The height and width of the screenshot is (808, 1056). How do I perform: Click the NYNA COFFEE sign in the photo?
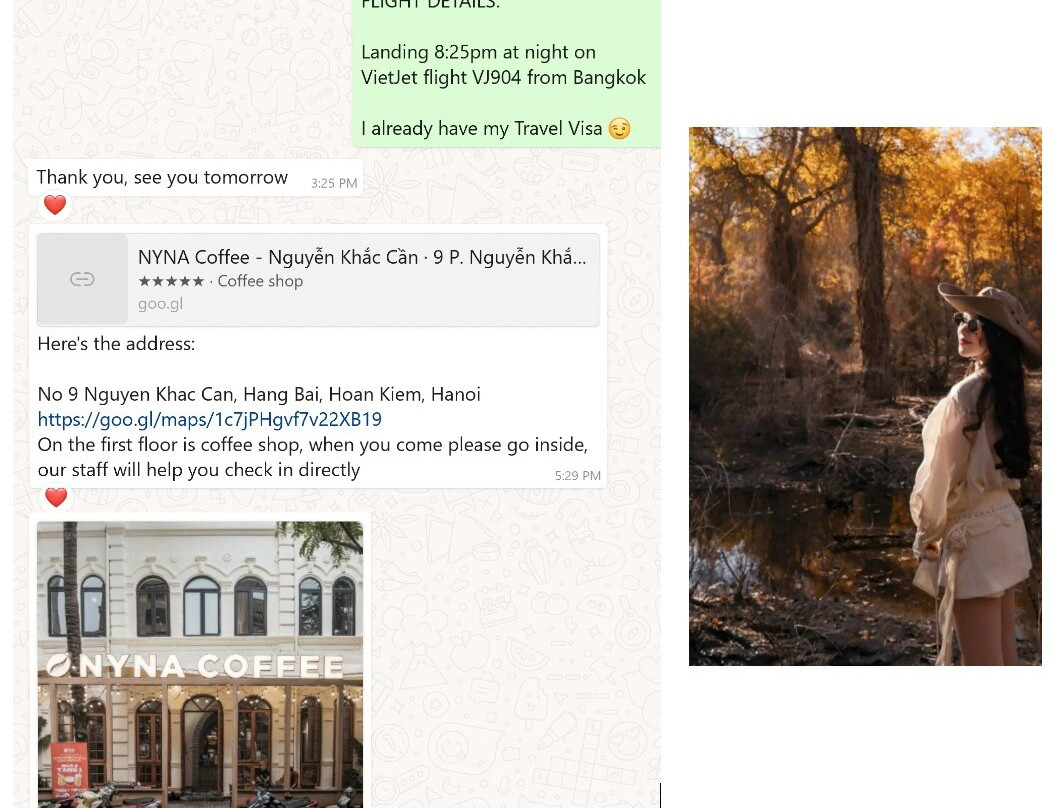195,666
